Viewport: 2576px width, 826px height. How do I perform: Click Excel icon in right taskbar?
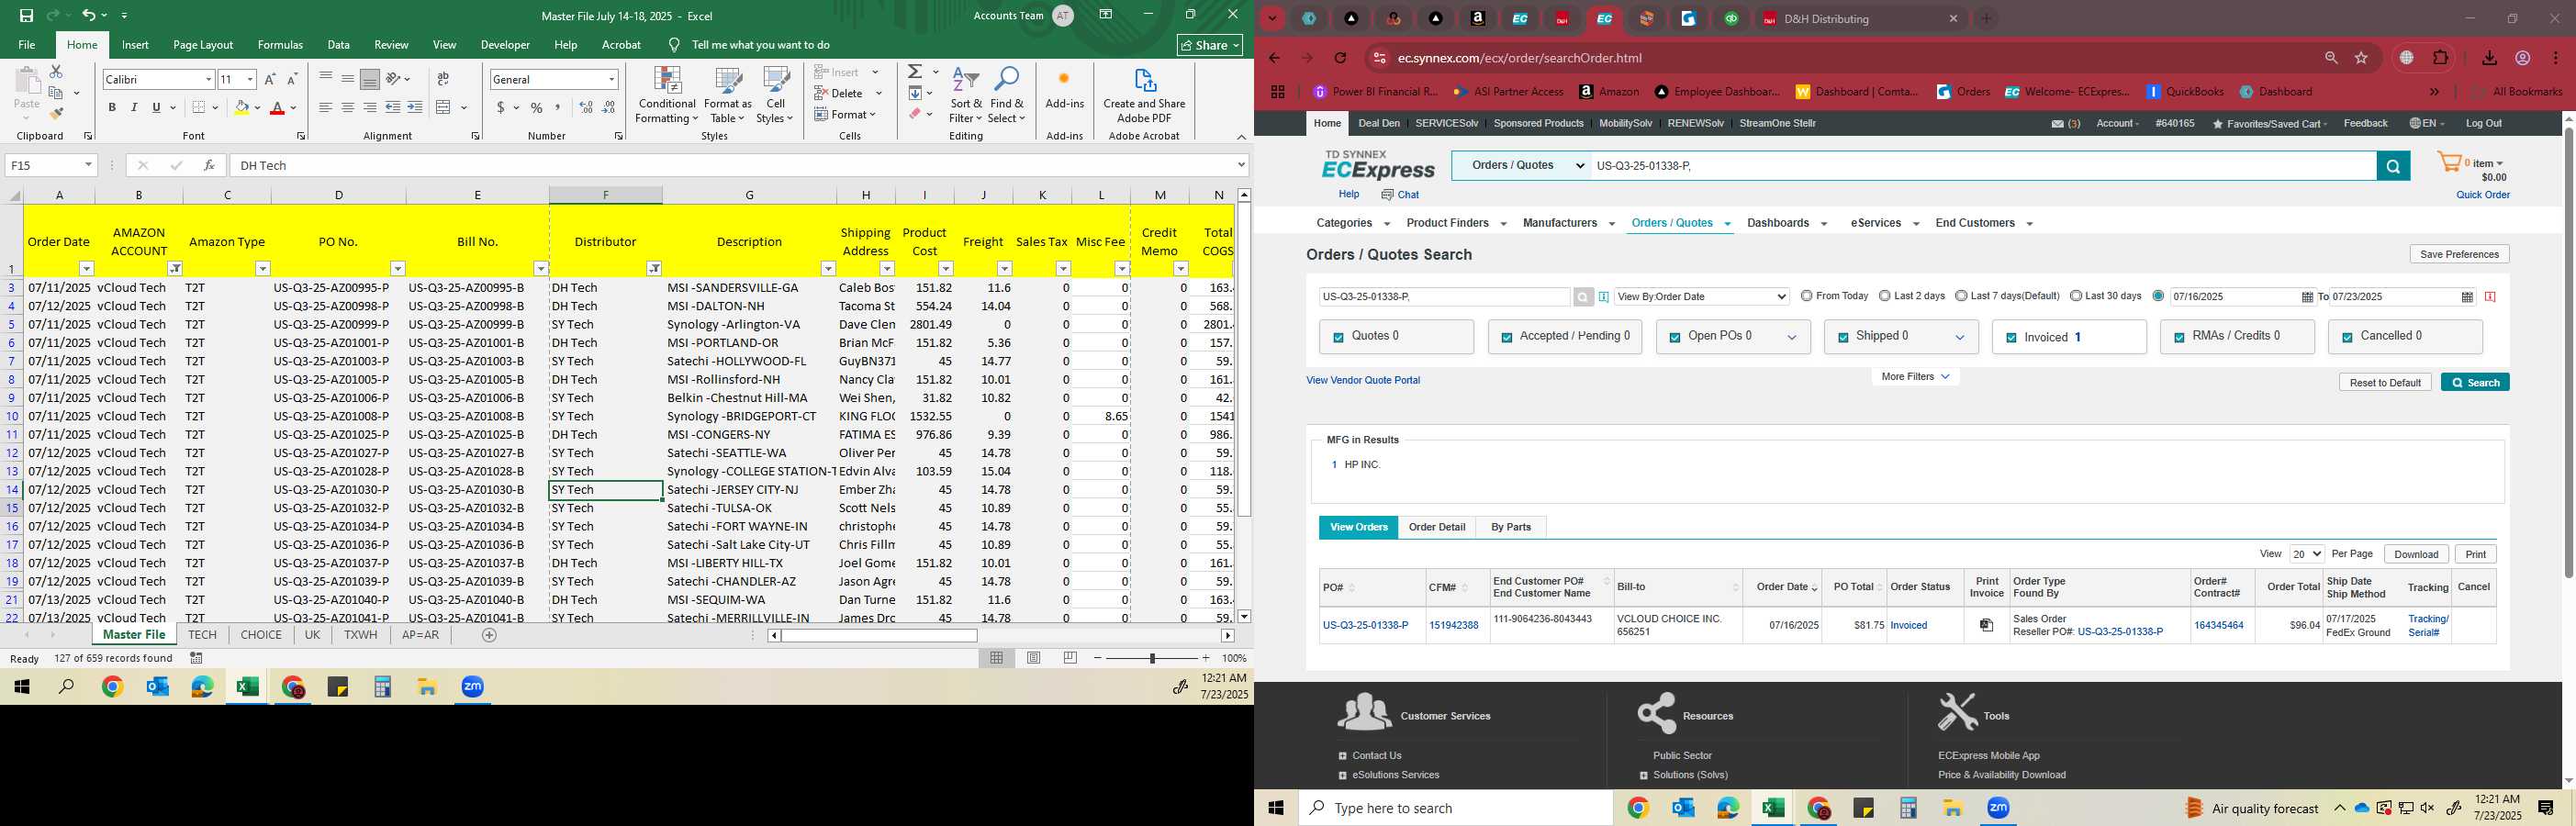click(1773, 808)
